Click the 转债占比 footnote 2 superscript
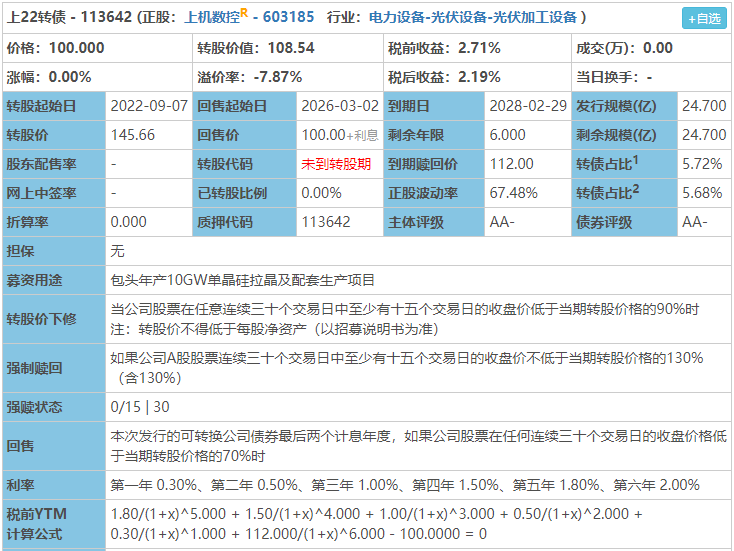The height and width of the screenshot is (551, 734). [x=636, y=189]
